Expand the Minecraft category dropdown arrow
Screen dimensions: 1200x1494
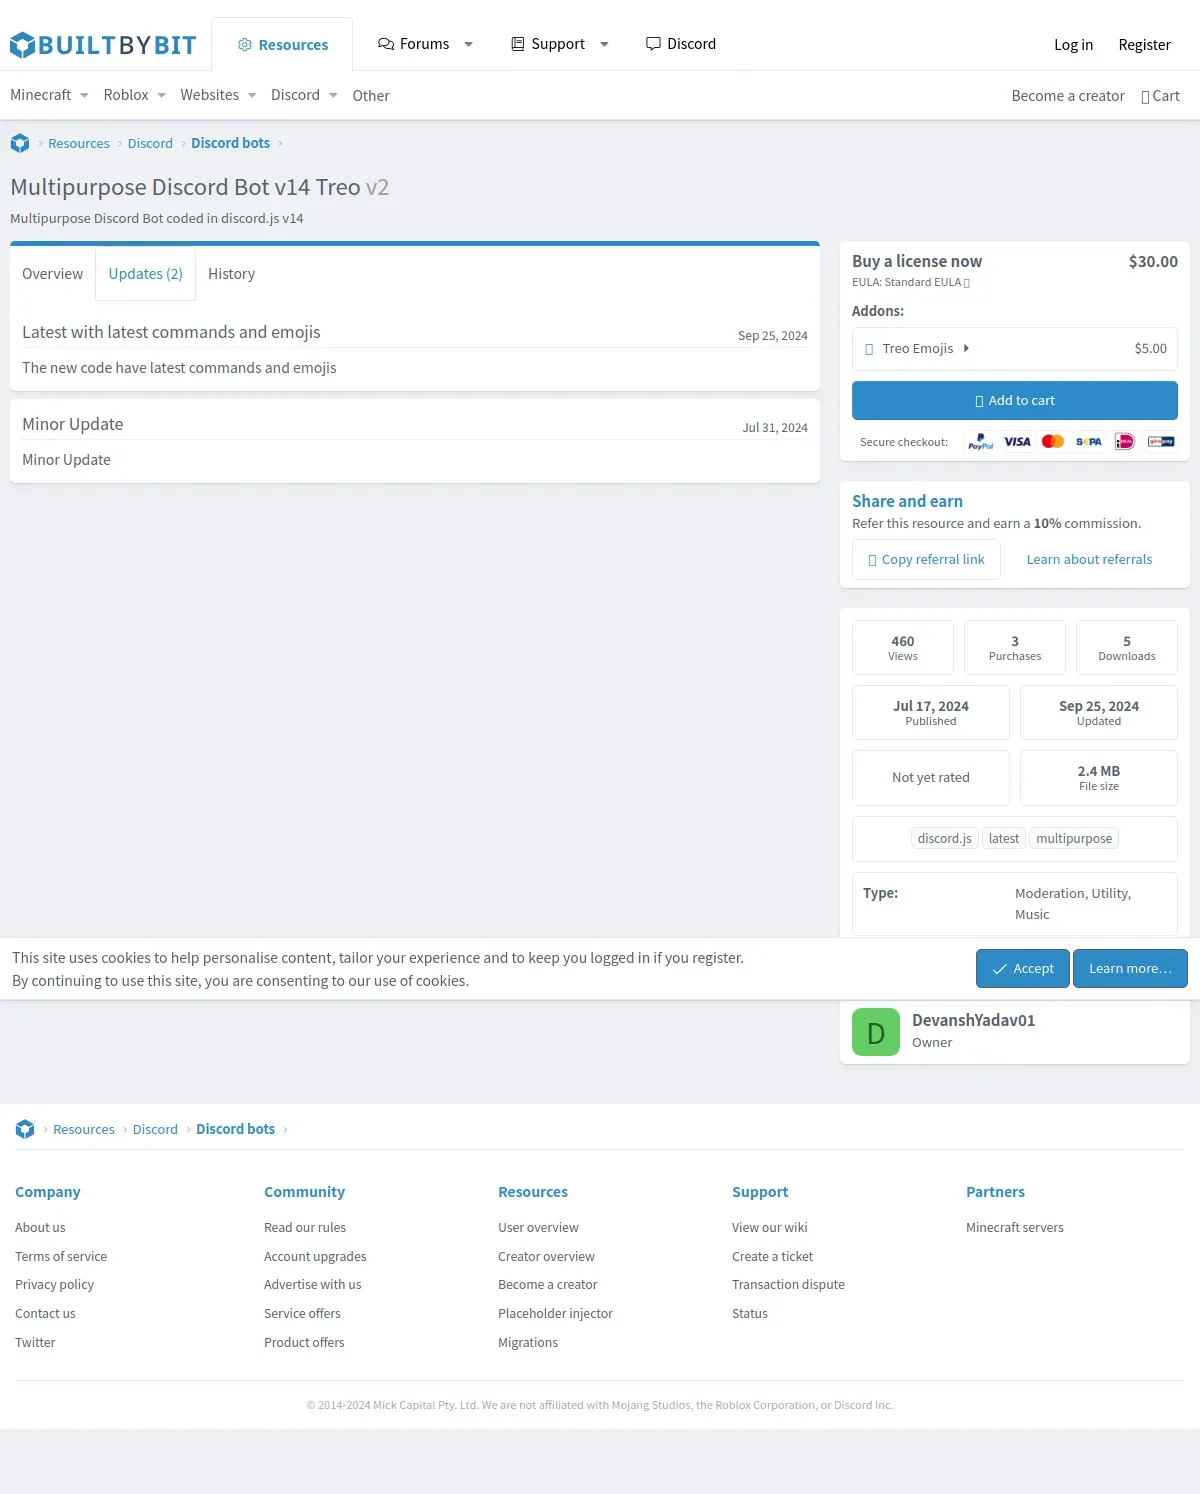[84, 96]
